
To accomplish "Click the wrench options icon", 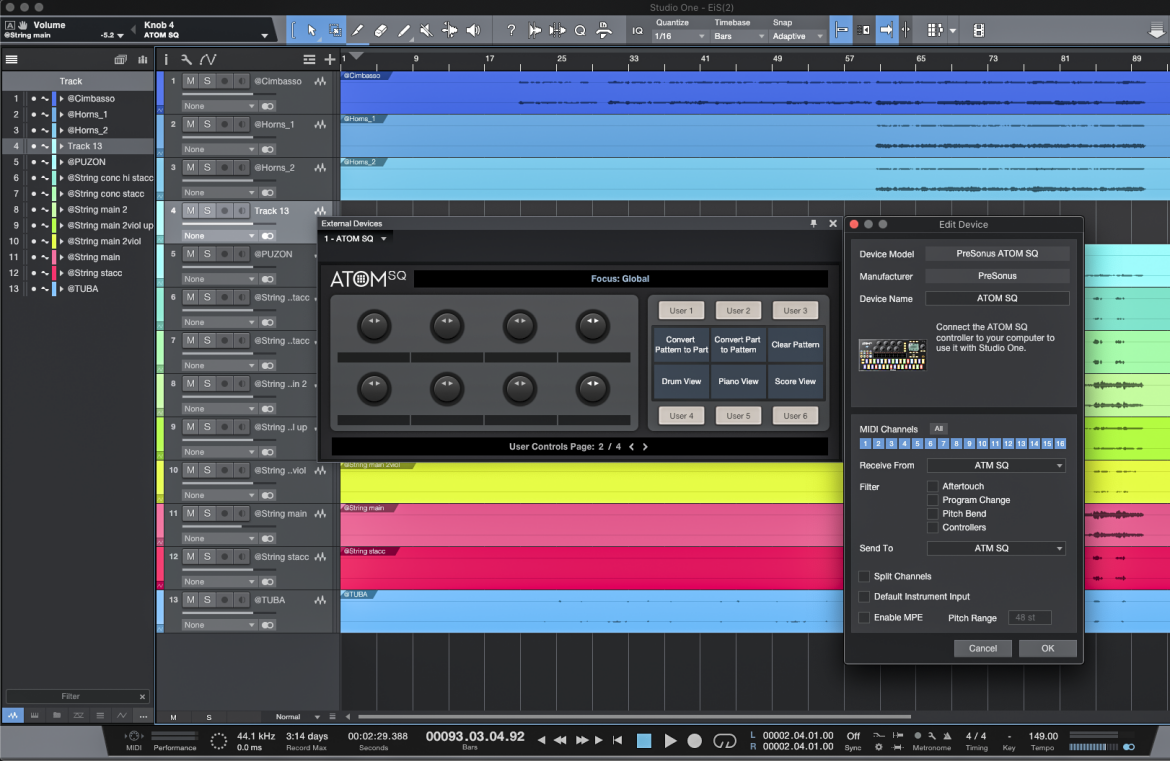I will 187,60.
